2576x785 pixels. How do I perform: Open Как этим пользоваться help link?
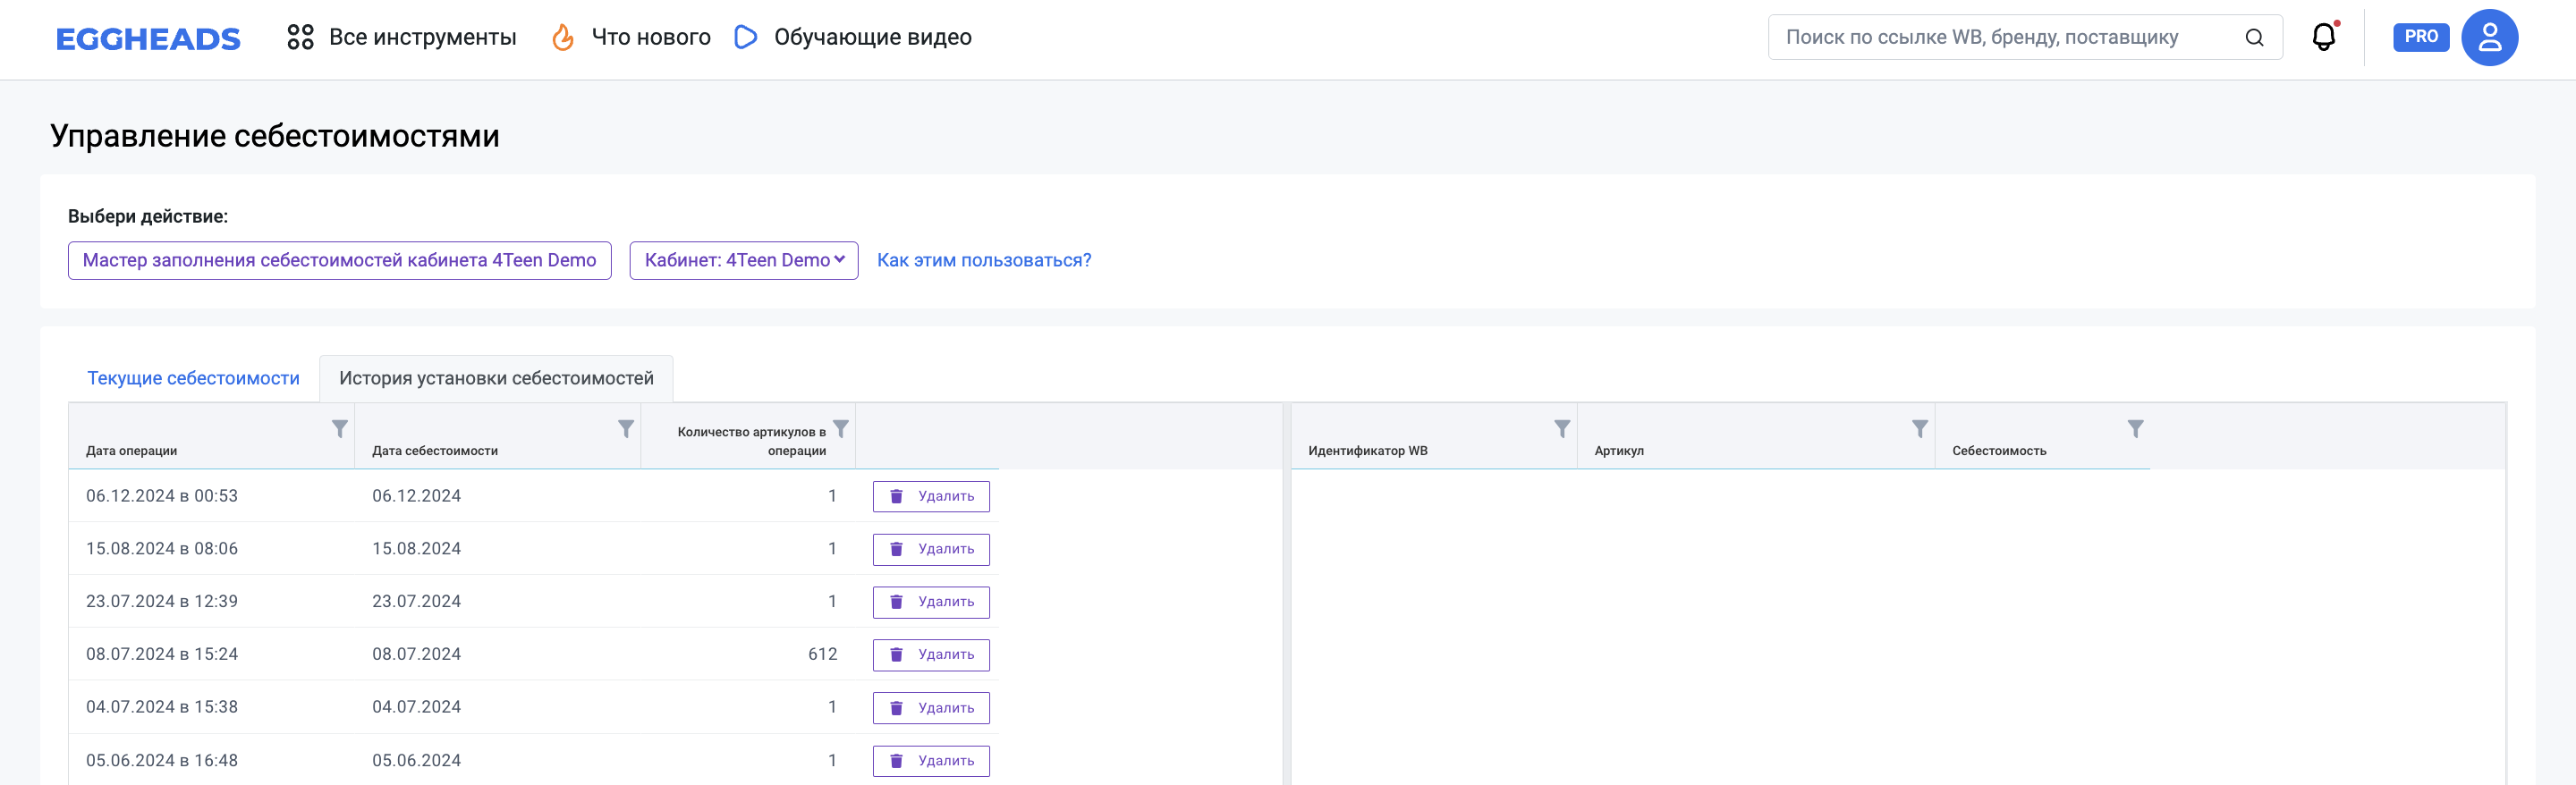[x=984, y=260]
